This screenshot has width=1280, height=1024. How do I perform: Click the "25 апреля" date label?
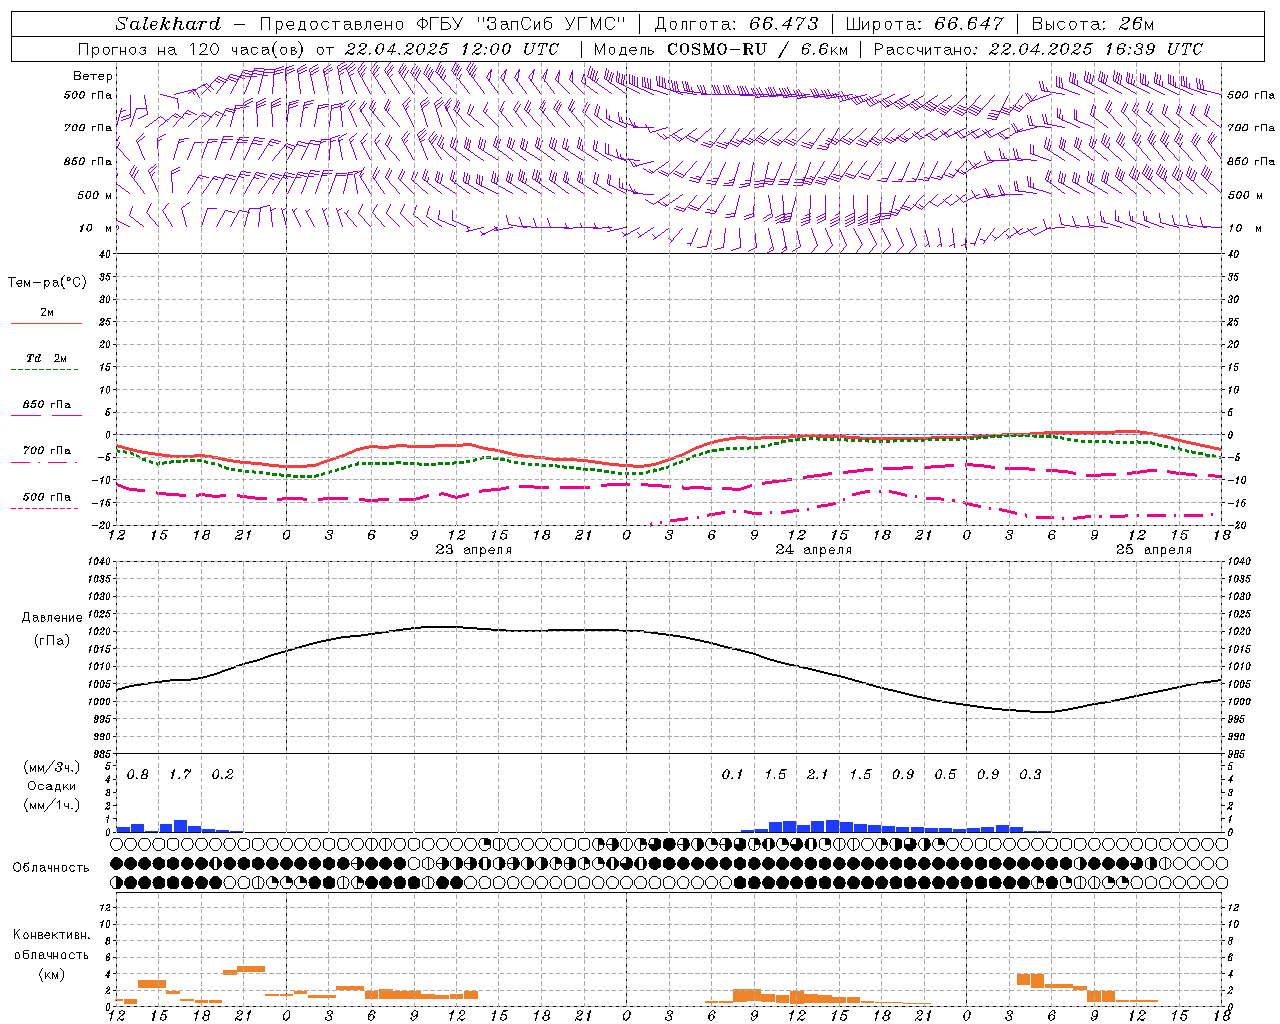[x=1154, y=550]
